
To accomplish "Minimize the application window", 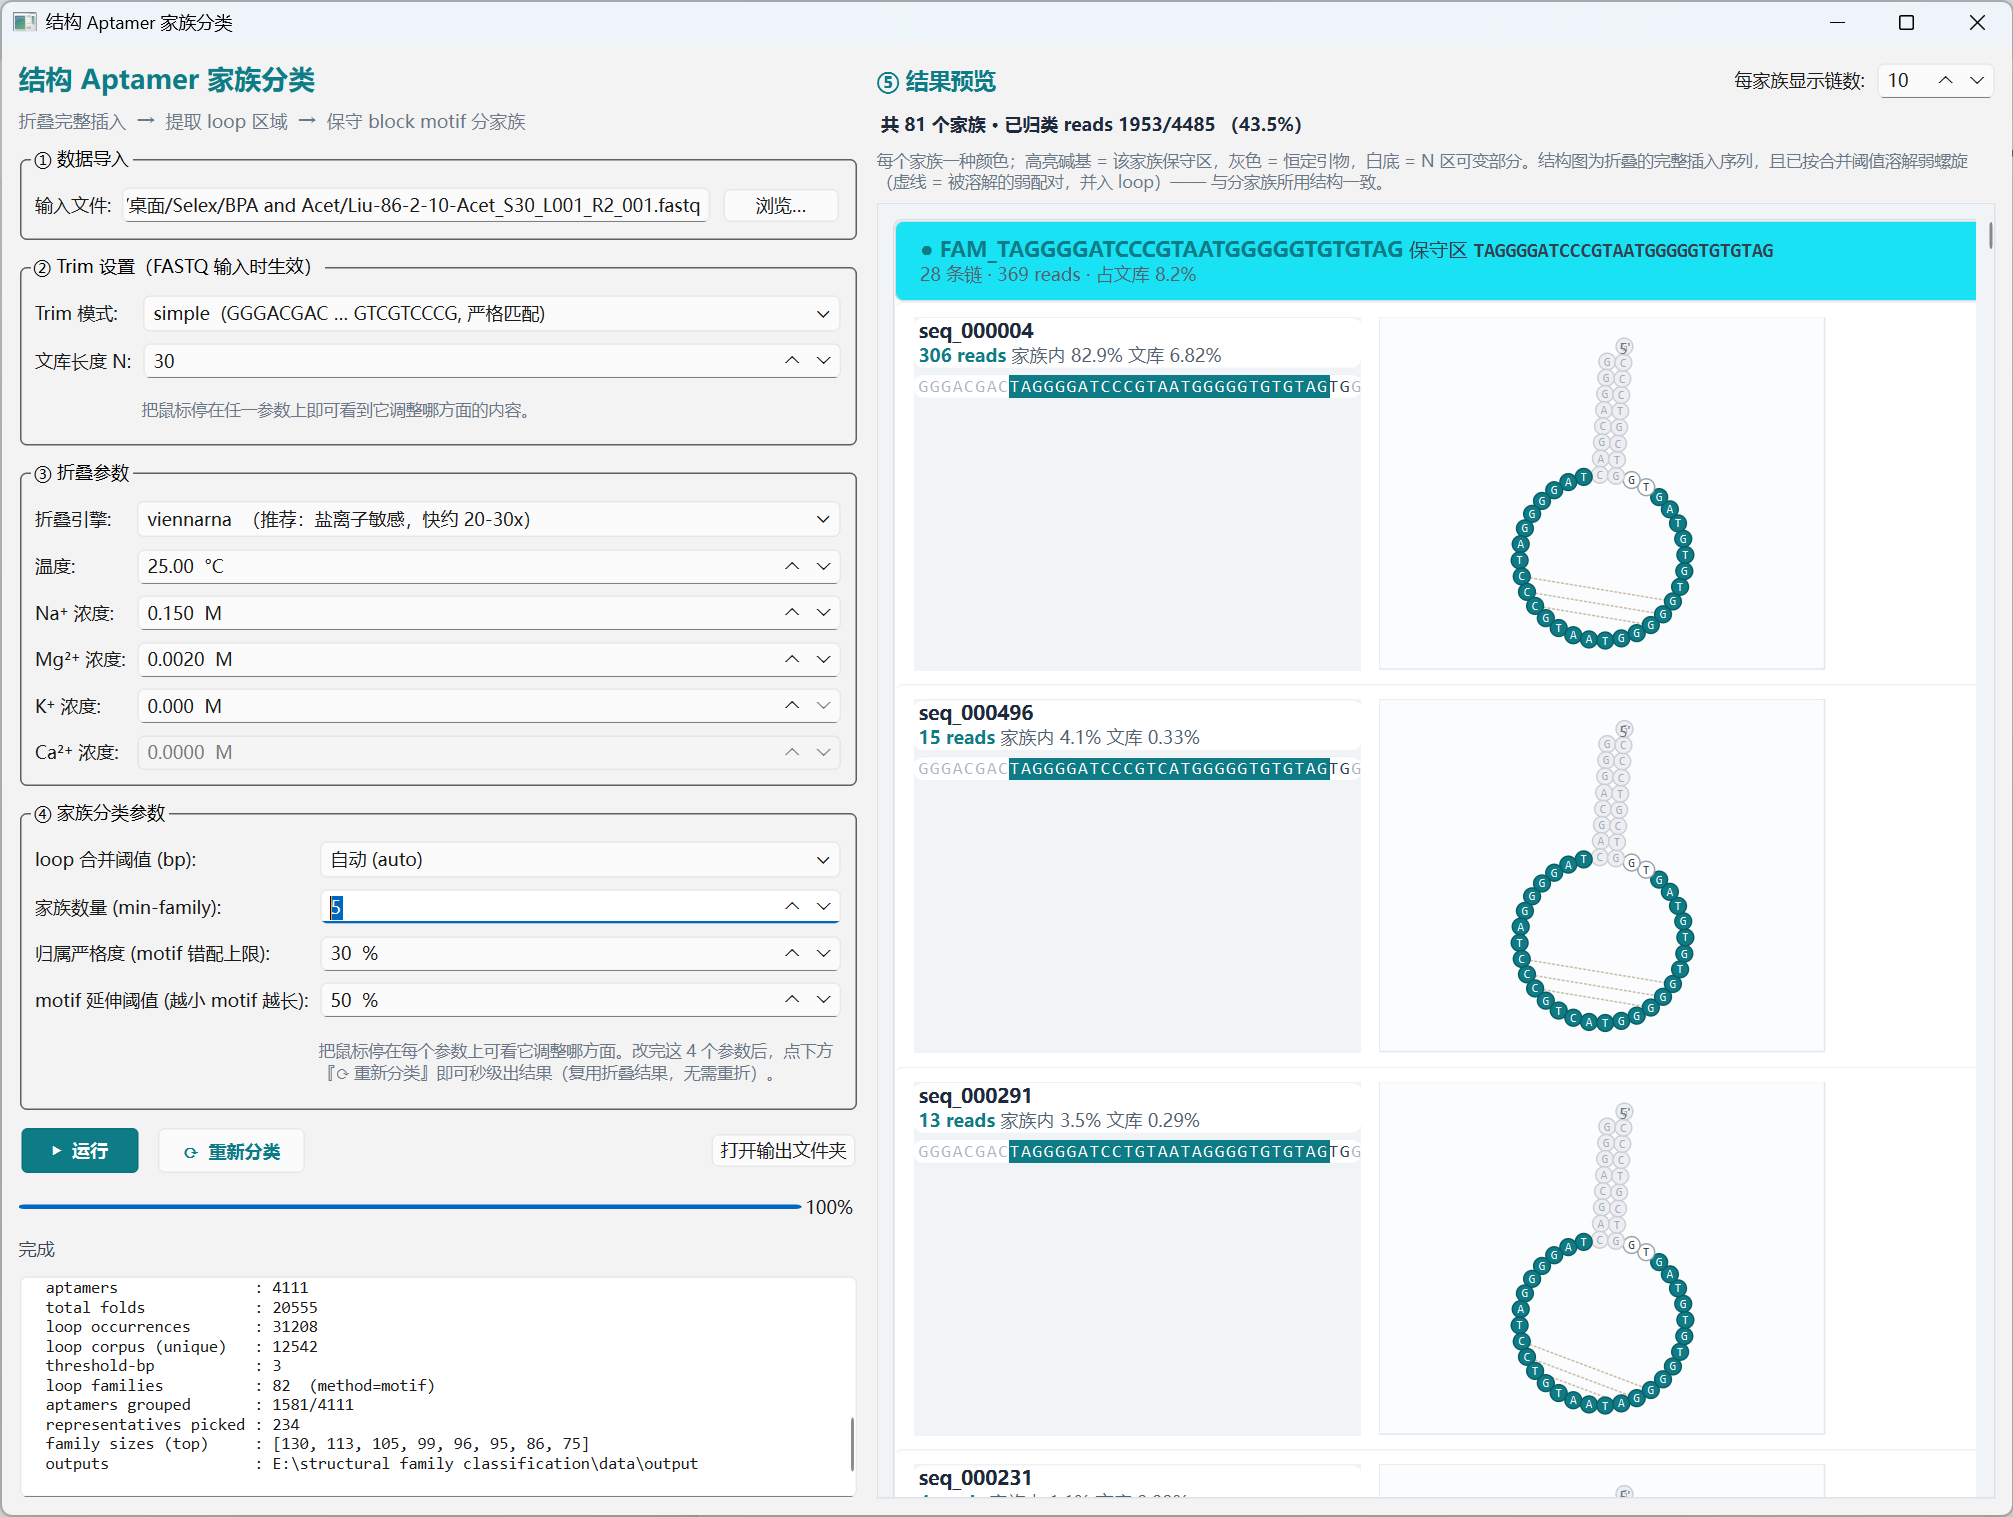I will (x=1837, y=22).
